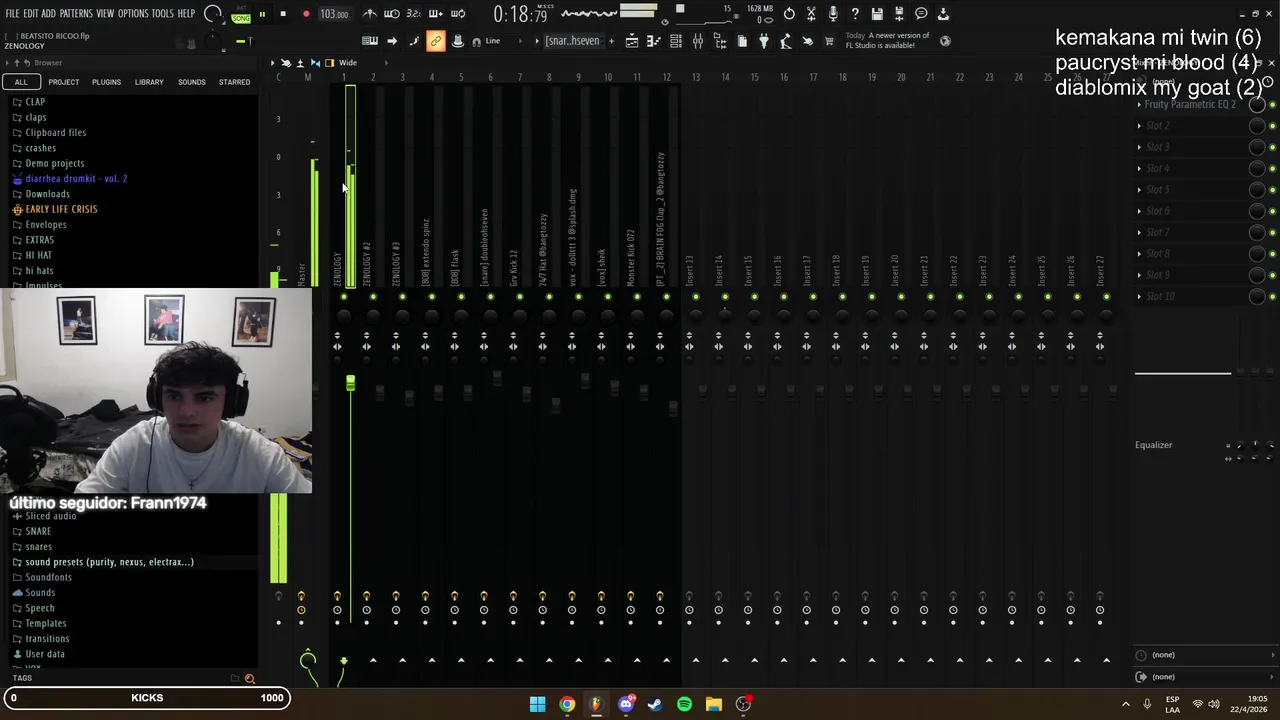Expand the Demo projects folder

pyautogui.click(x=54, y=163)
